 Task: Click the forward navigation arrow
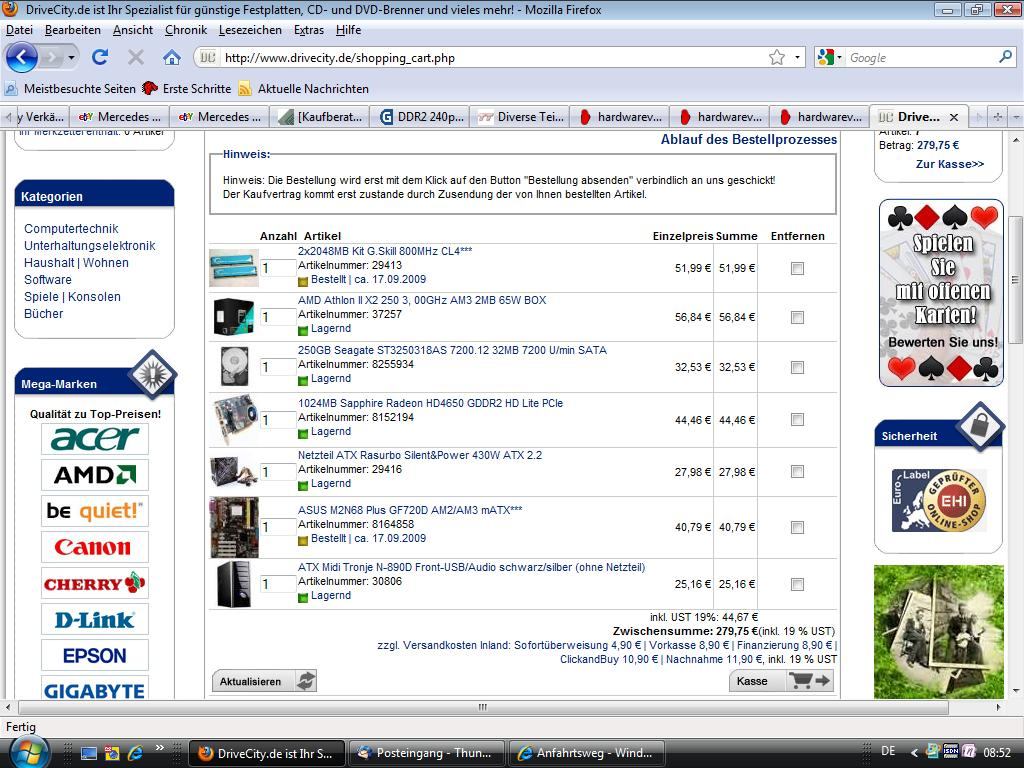coord(50,57)
